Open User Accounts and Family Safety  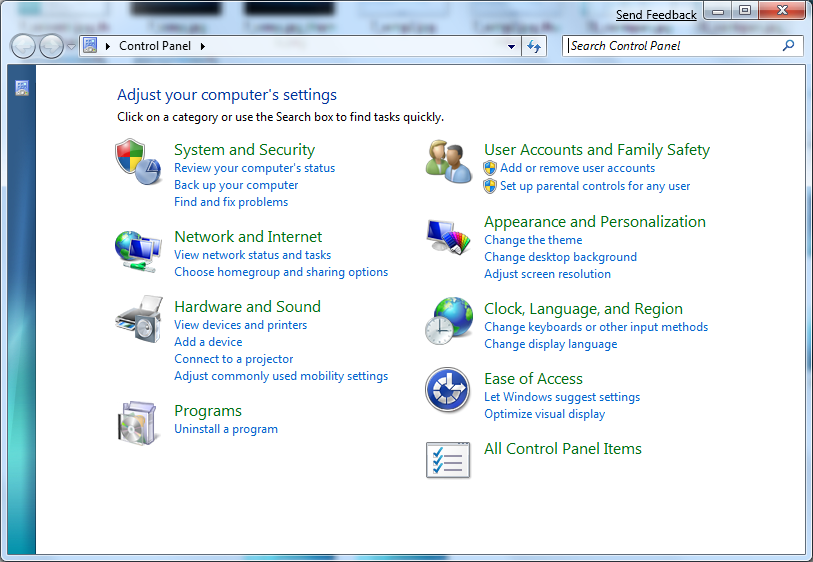pos(597,149)
